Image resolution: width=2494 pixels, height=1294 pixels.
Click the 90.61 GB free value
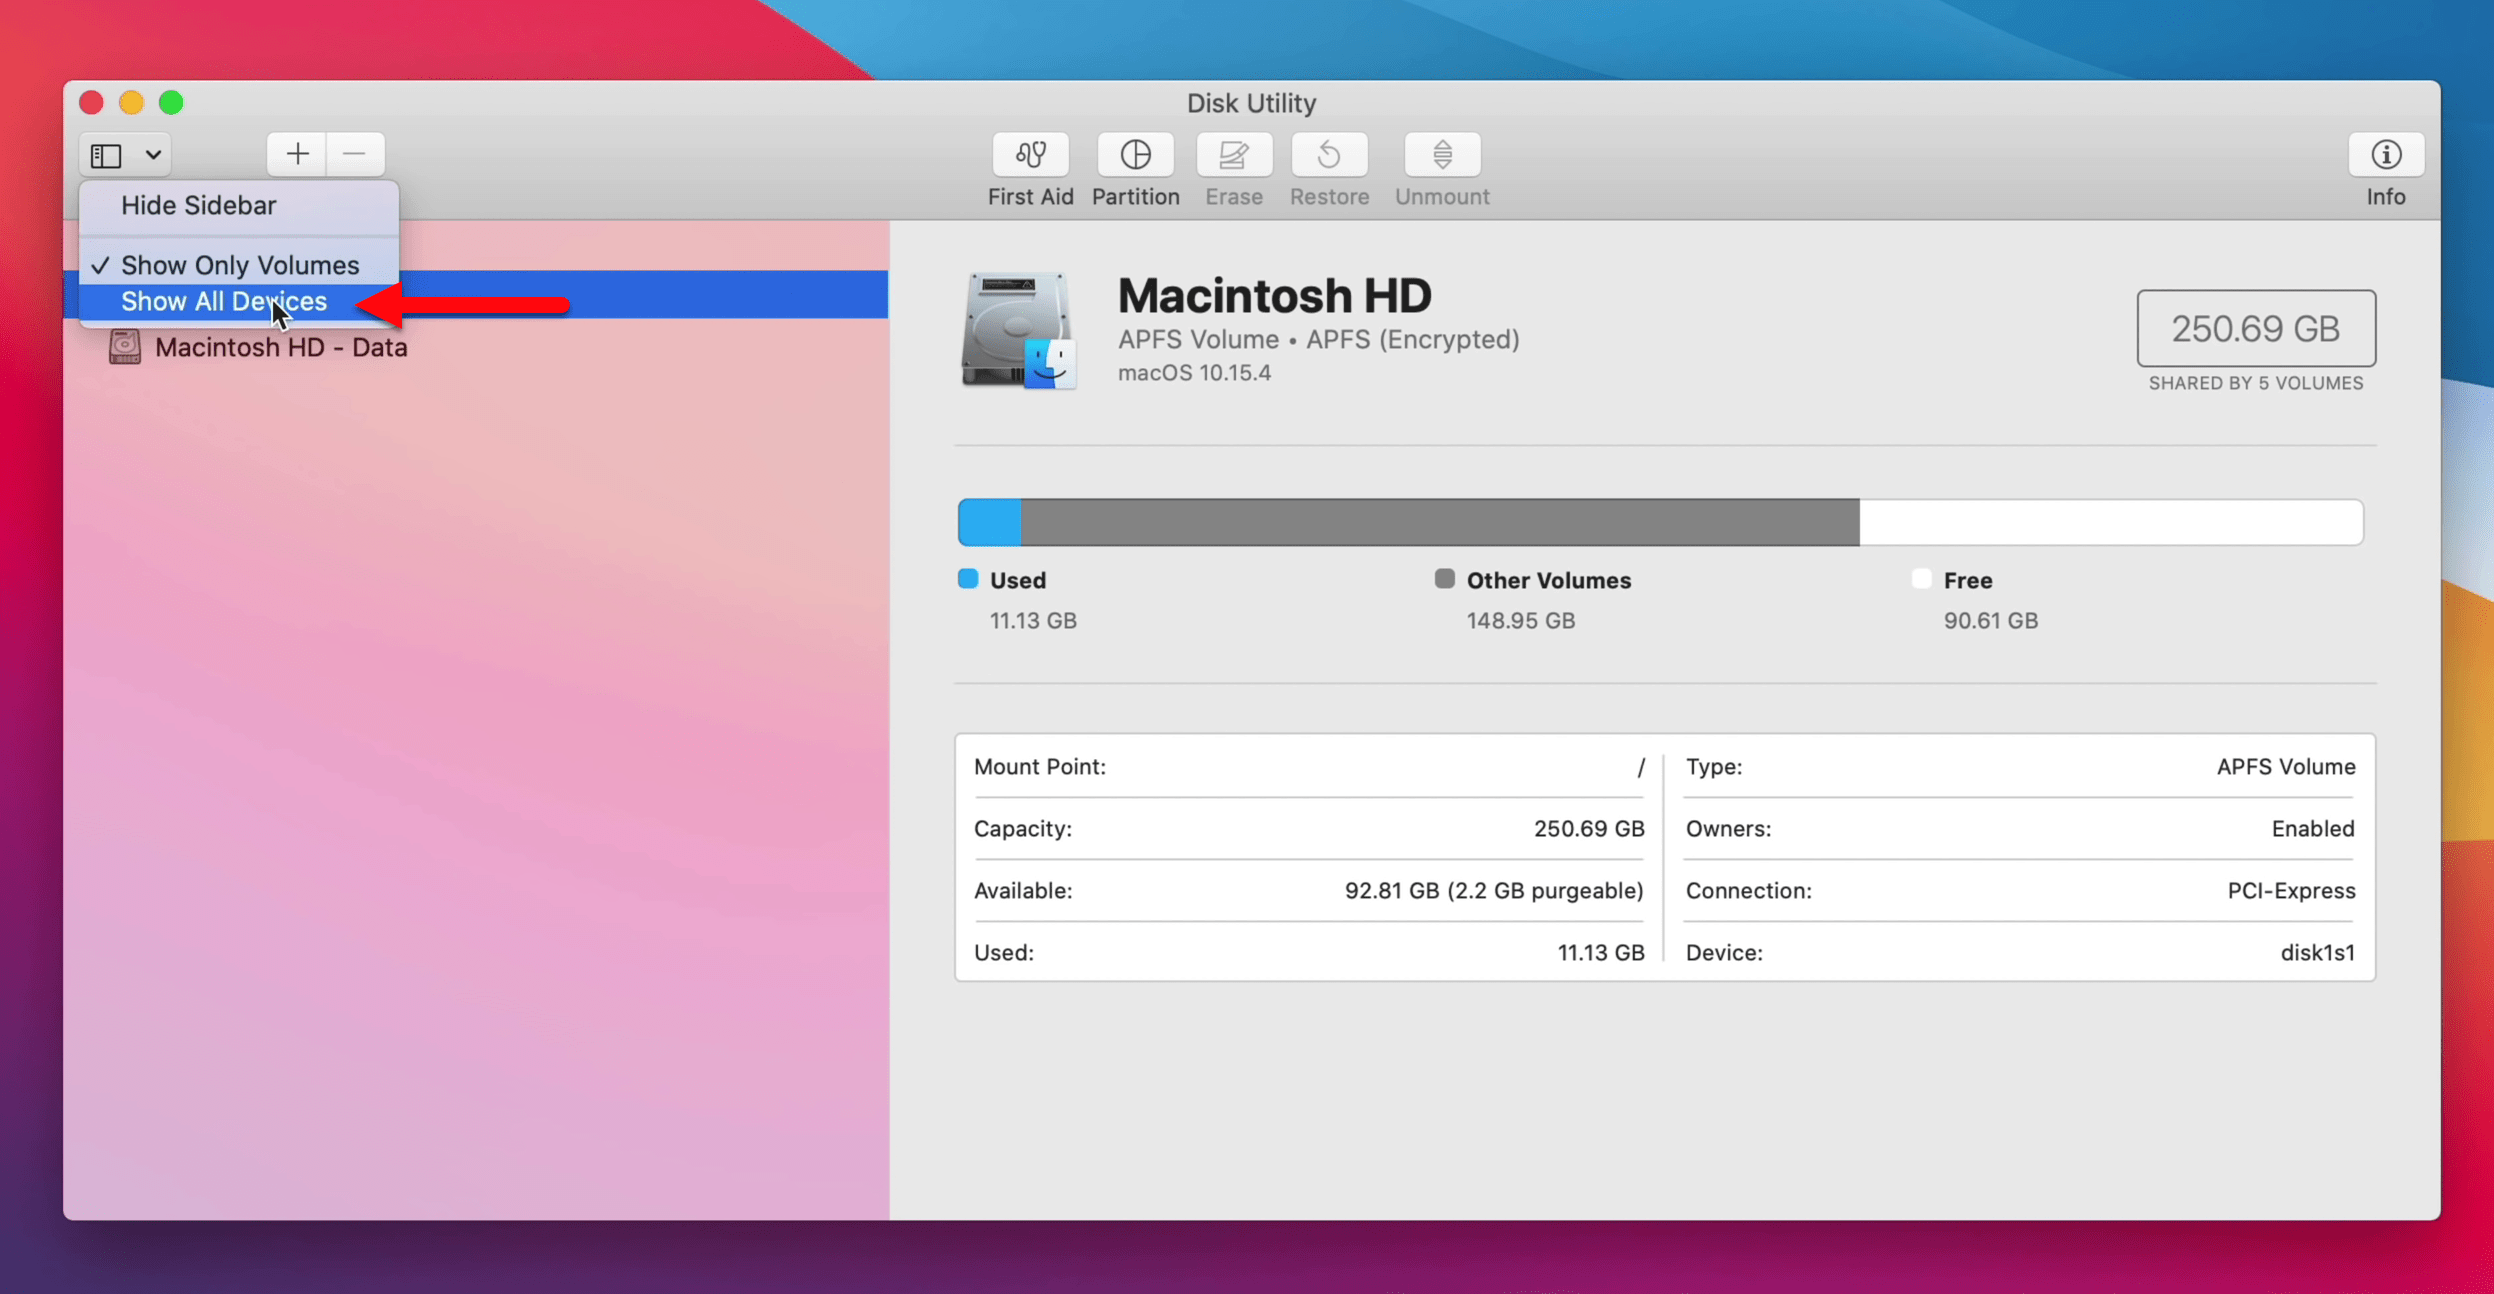1990,621
